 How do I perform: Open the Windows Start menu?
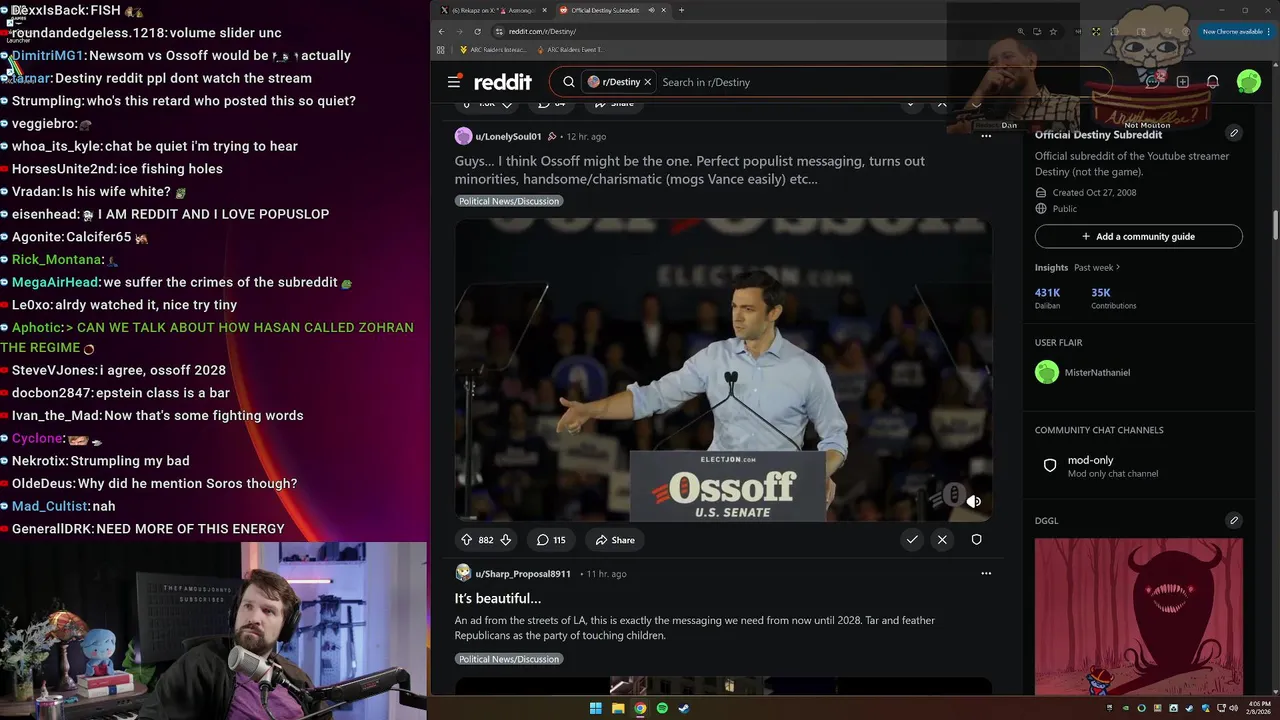tap(596, 708)
